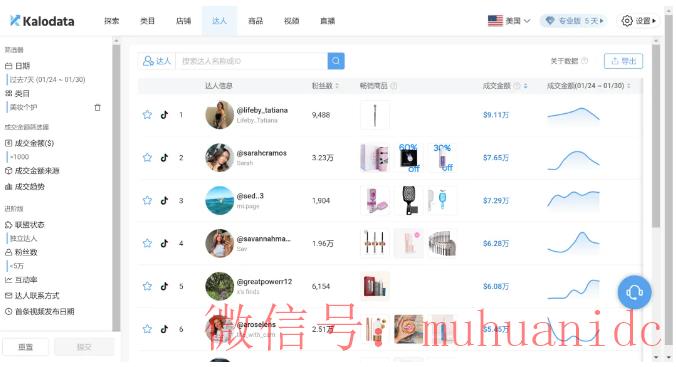The height and width of the screenshot is (367, 677).
Task: Click the 过去7天 (01/24 ~ 01/30) date value
Action: click(x=47, y=79)
